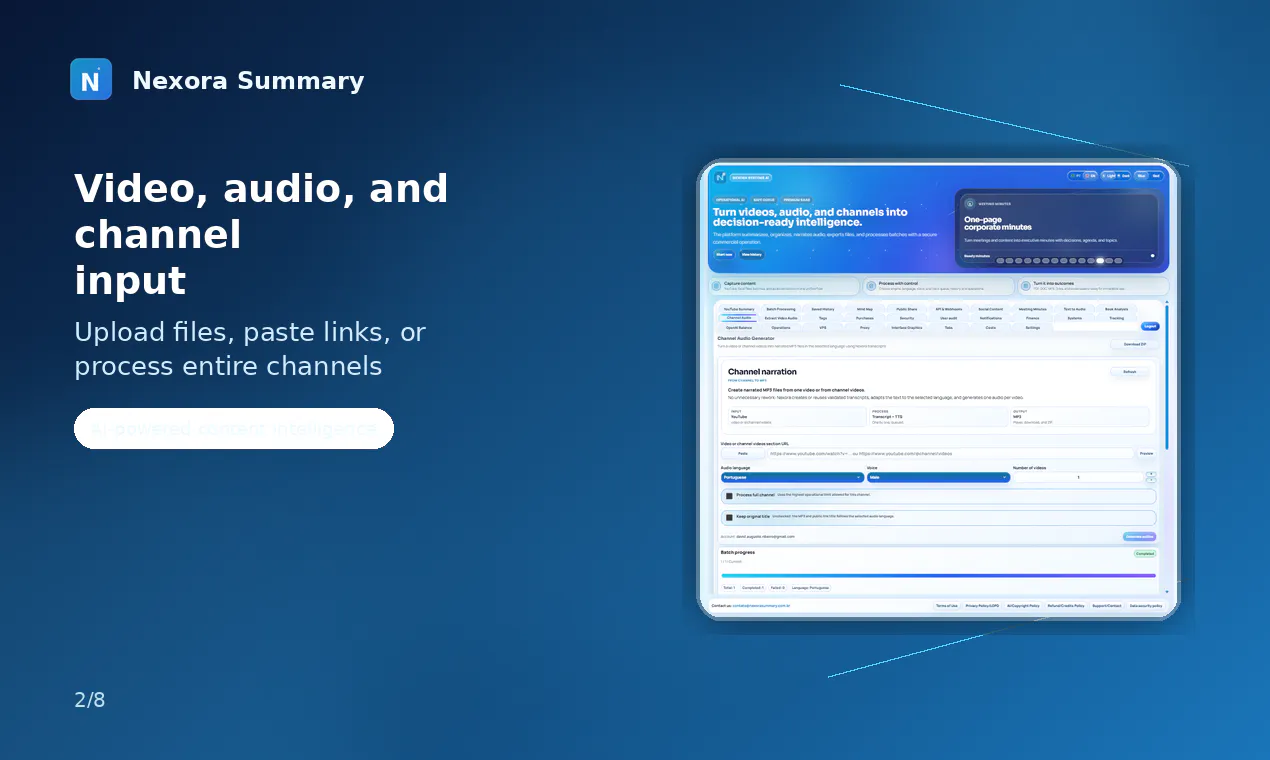
Task: Click the Download ZIP button
Action: coord(1135,344)
